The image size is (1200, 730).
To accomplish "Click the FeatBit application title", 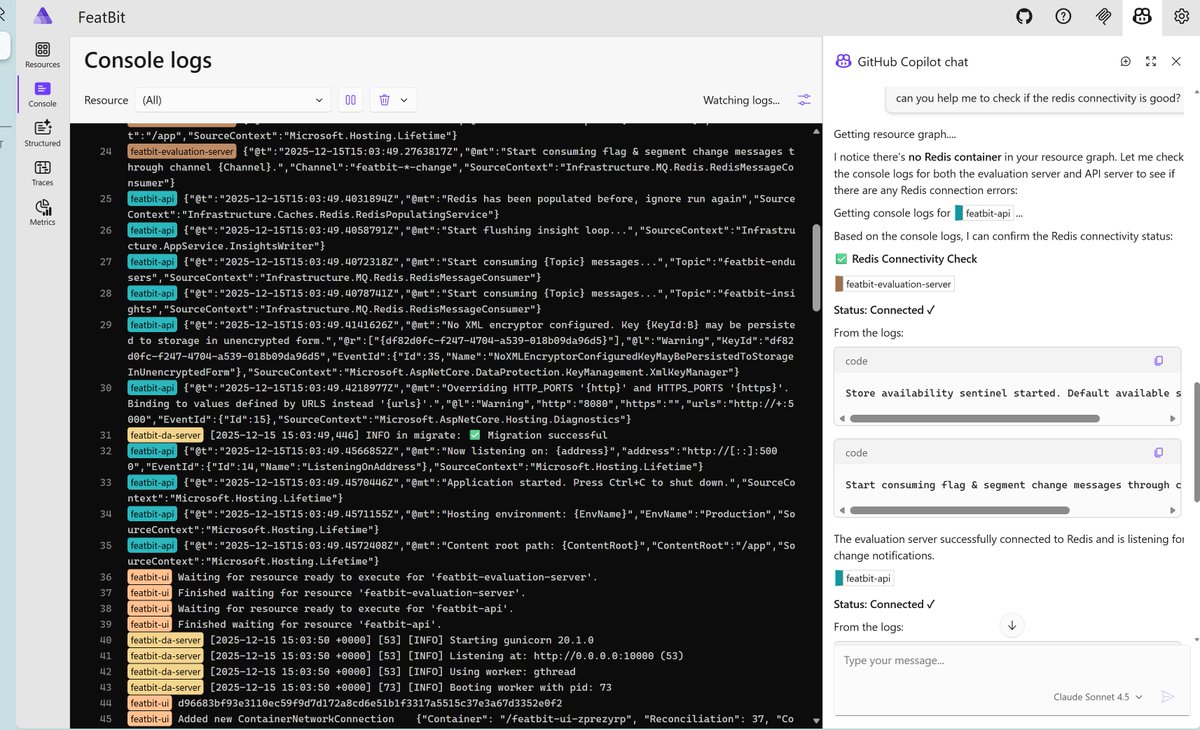I will 102,17.
